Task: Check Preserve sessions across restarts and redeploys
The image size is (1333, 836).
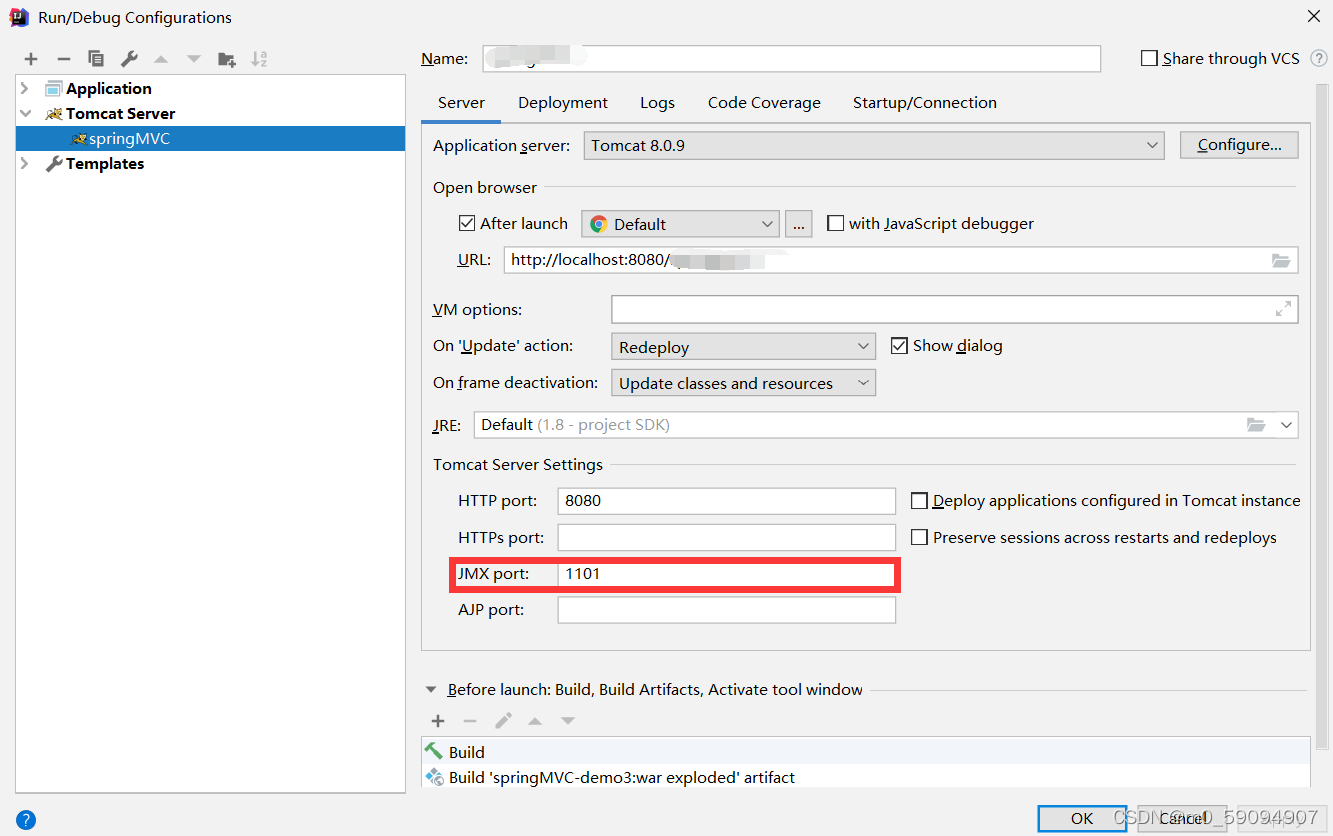Action: click(919, 537)
